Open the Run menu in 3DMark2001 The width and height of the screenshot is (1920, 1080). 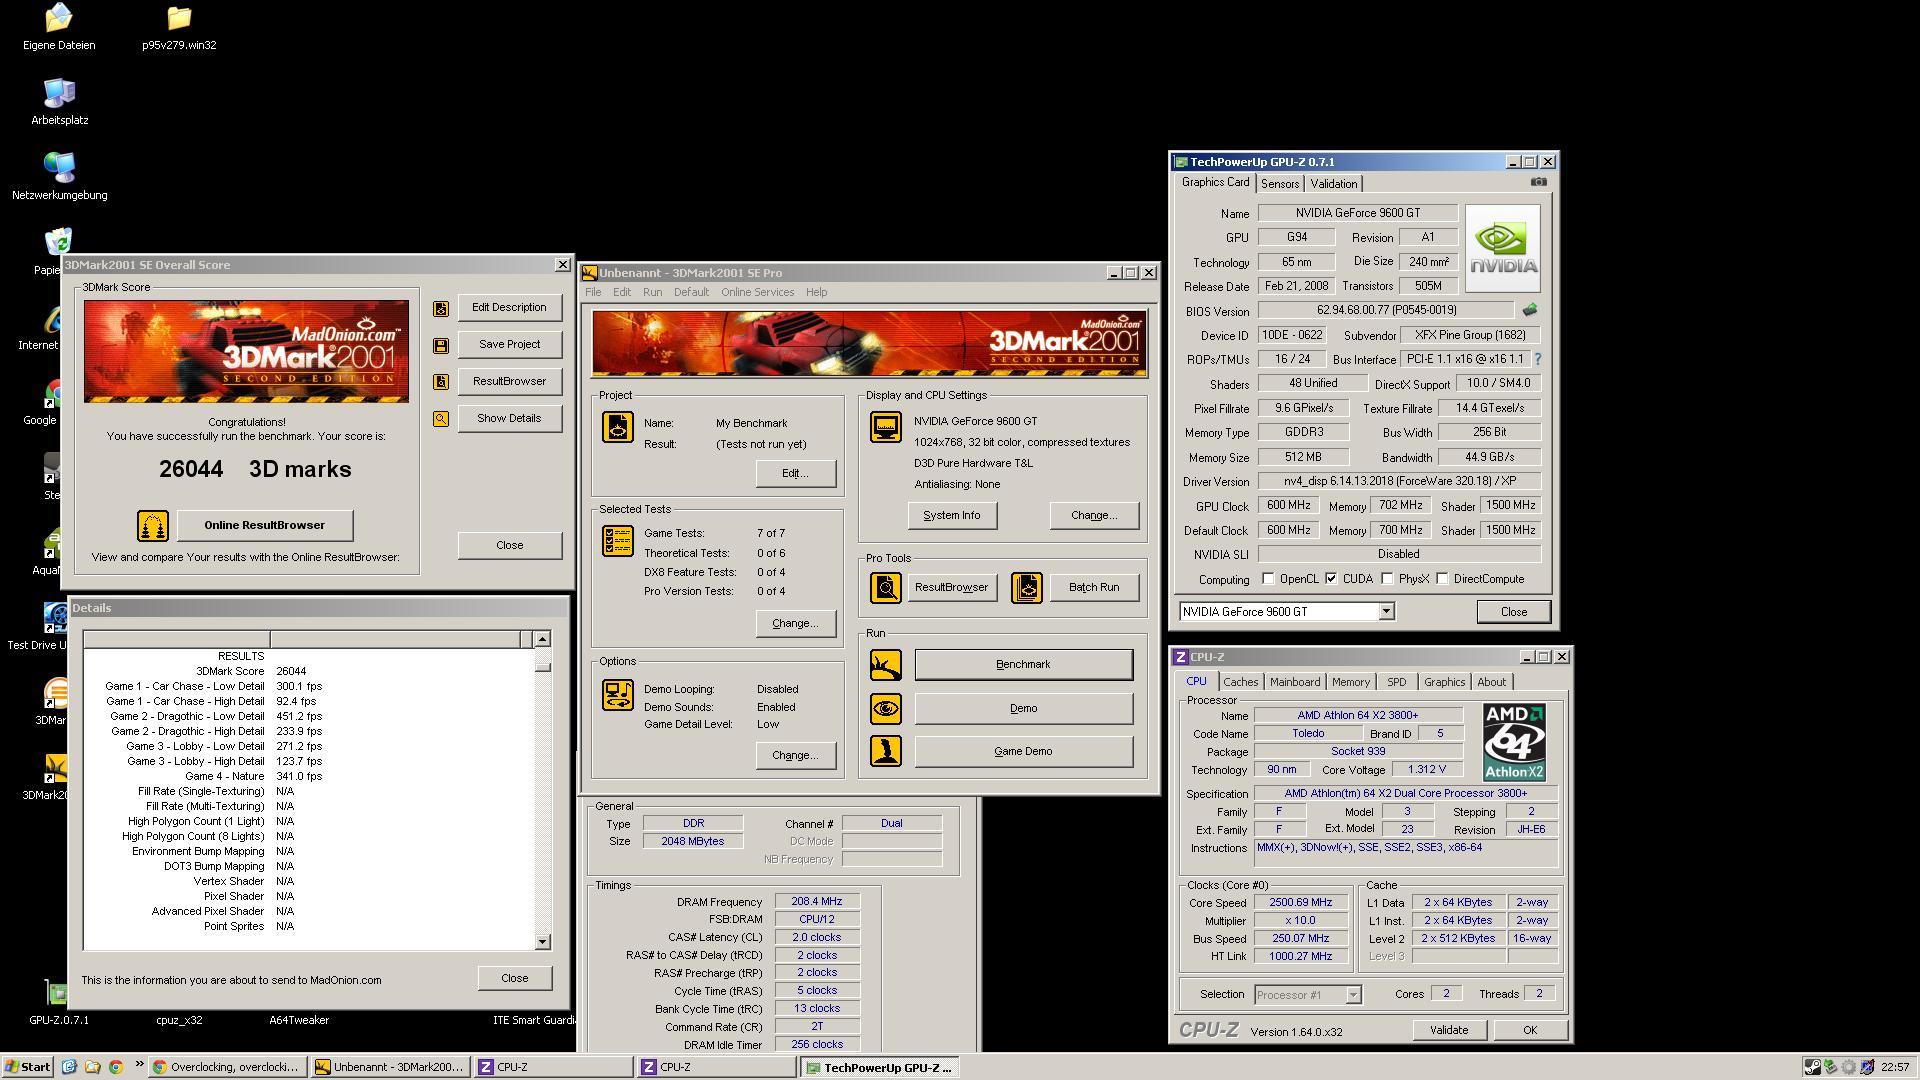point(652,293)
